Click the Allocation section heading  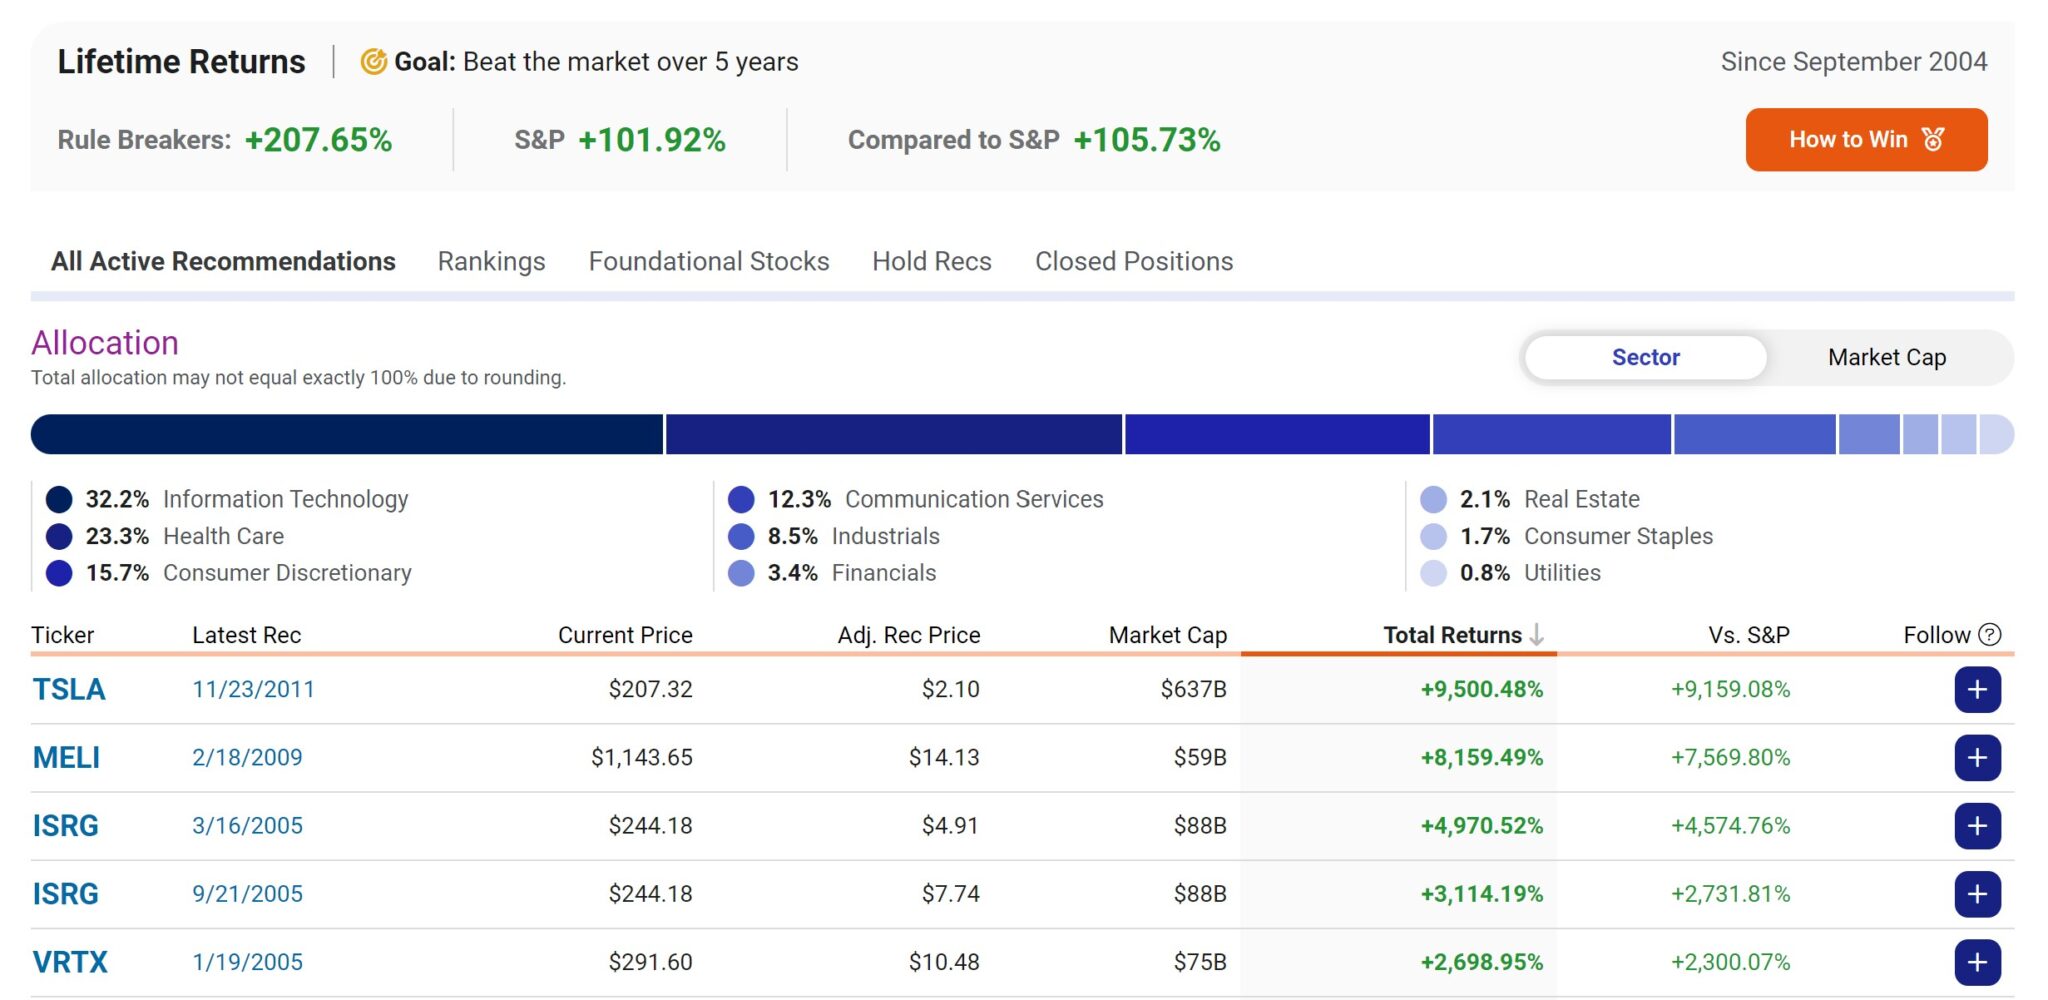pos(105,343)
